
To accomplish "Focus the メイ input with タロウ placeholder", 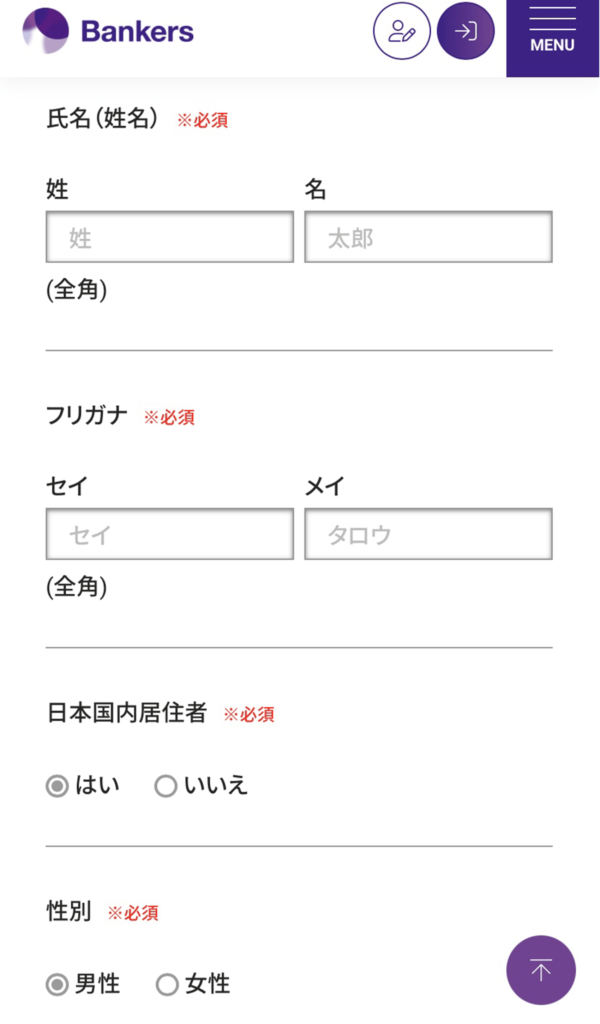I will 428,534.
